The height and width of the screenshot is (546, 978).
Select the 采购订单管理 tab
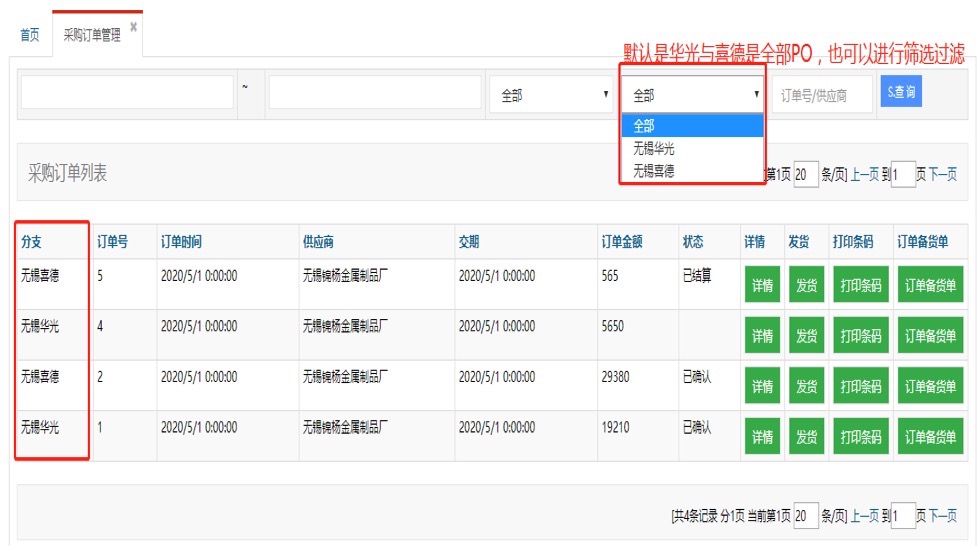tap(92, 35)
